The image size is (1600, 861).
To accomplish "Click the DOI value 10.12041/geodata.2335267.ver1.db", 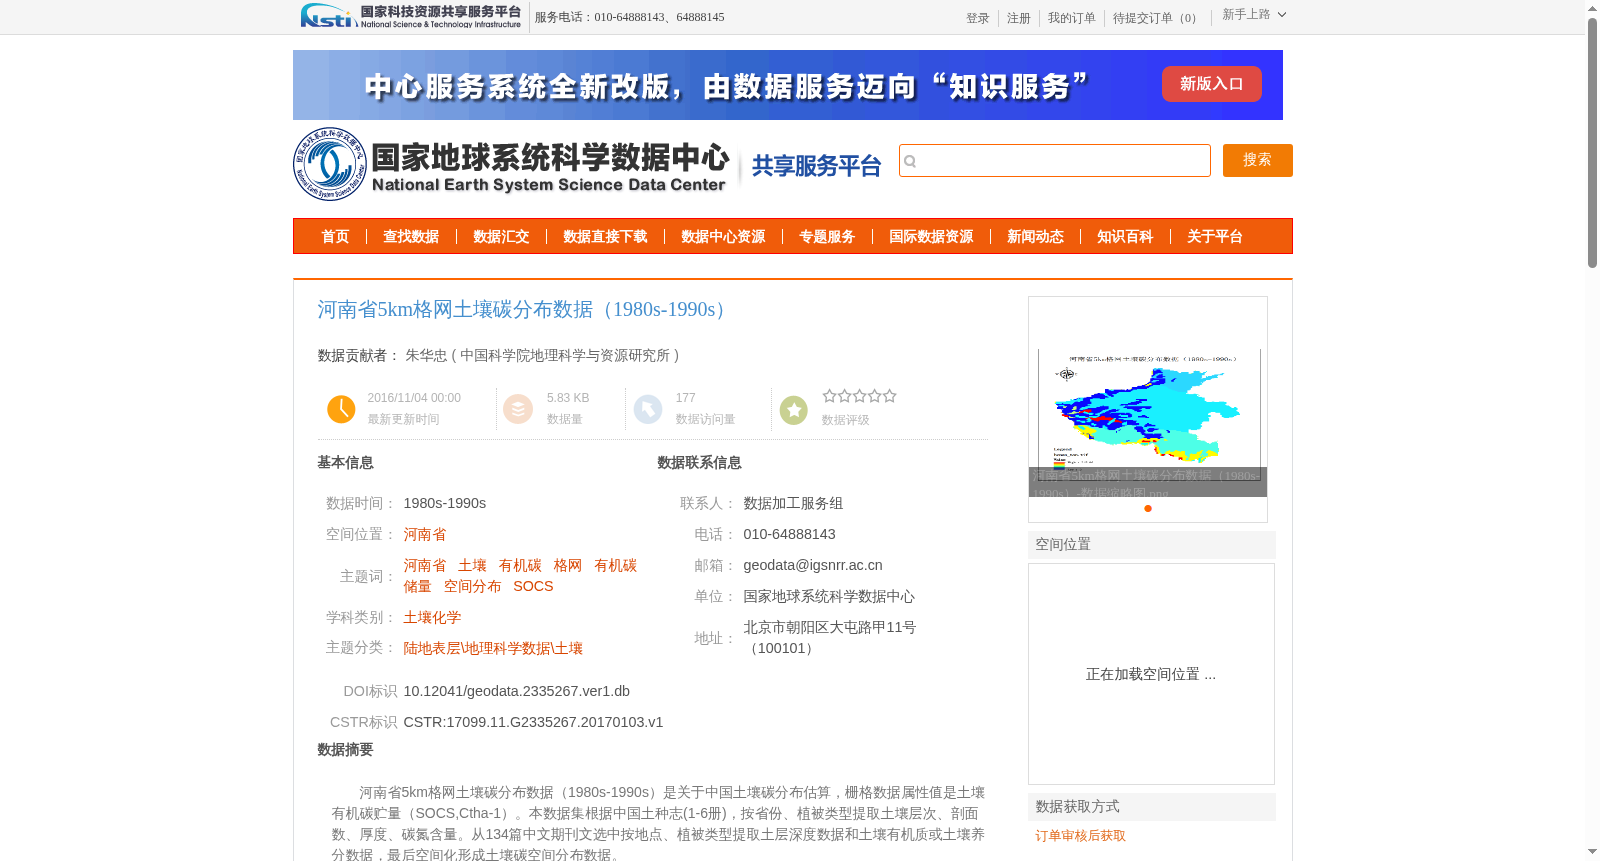I will click(517, 692).
